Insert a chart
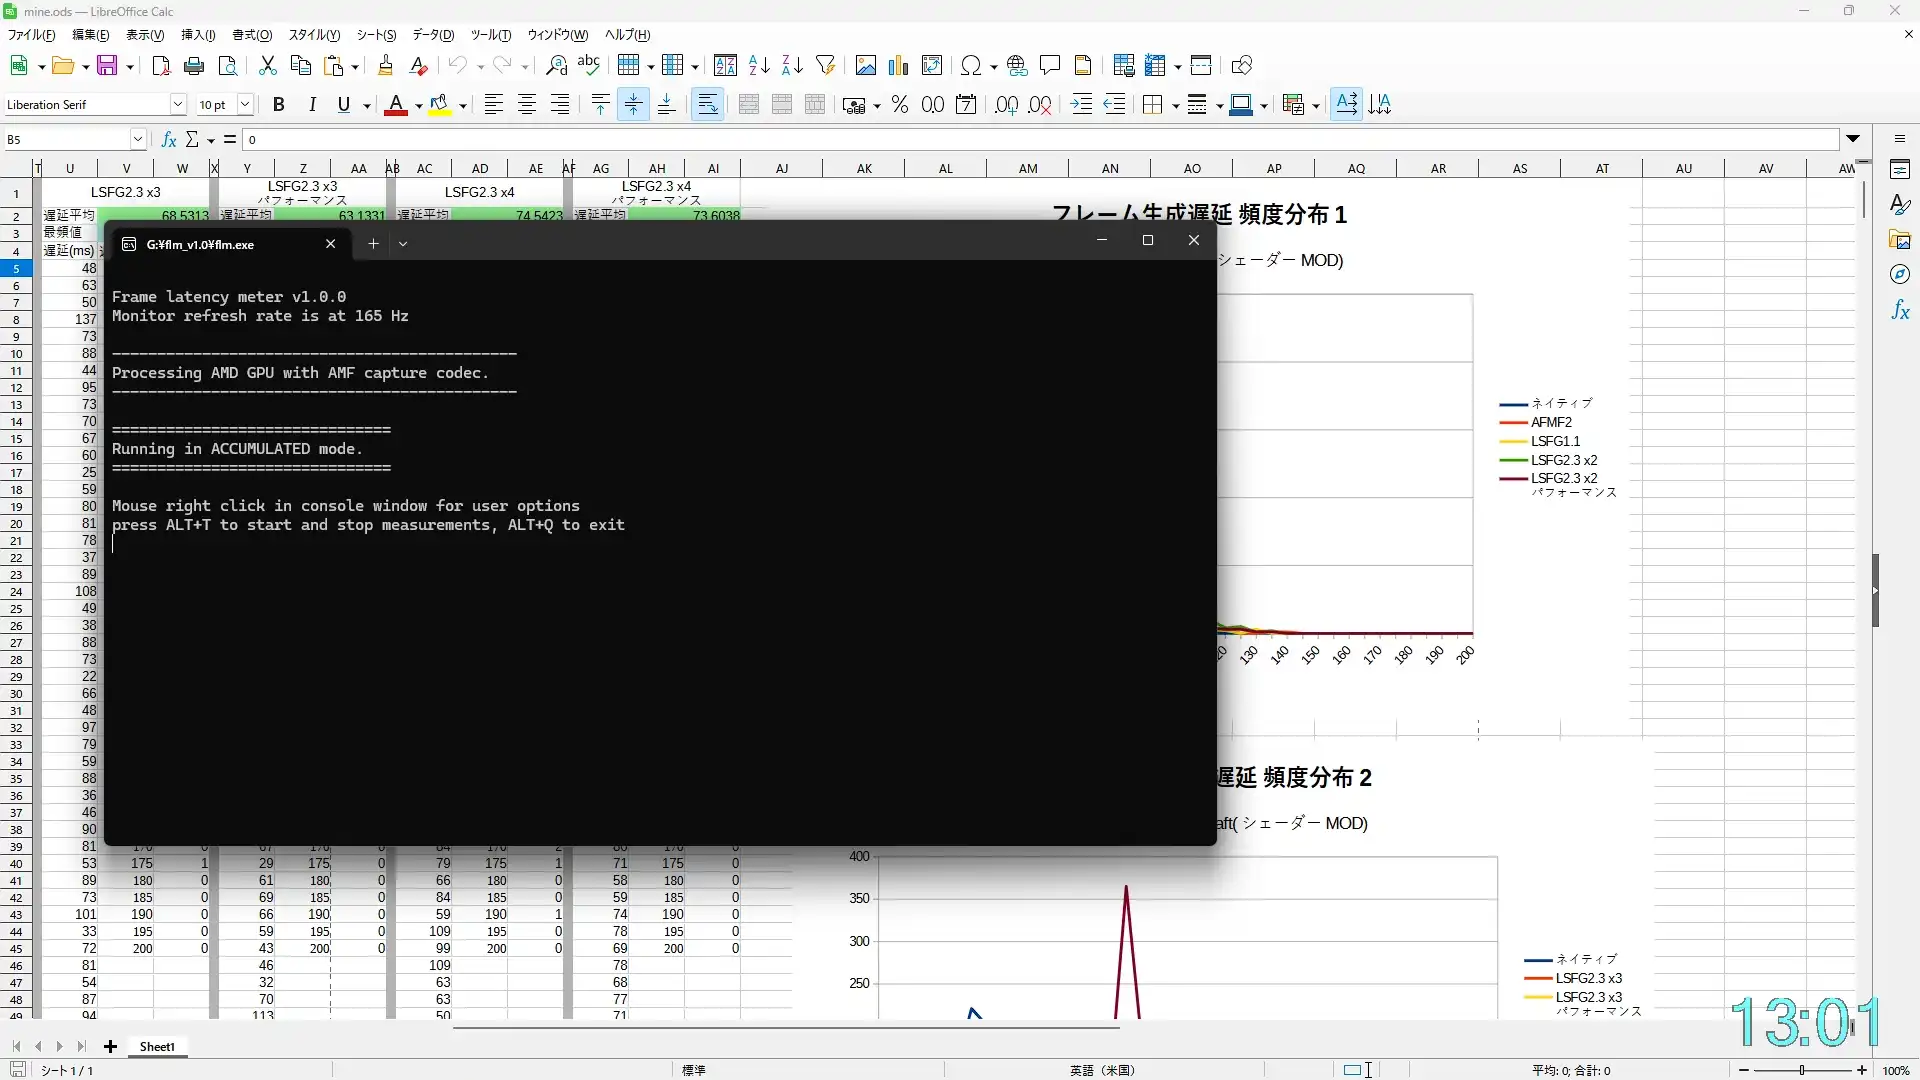Viewport: 1920px width, 1080px height. (x=898, y=65)
